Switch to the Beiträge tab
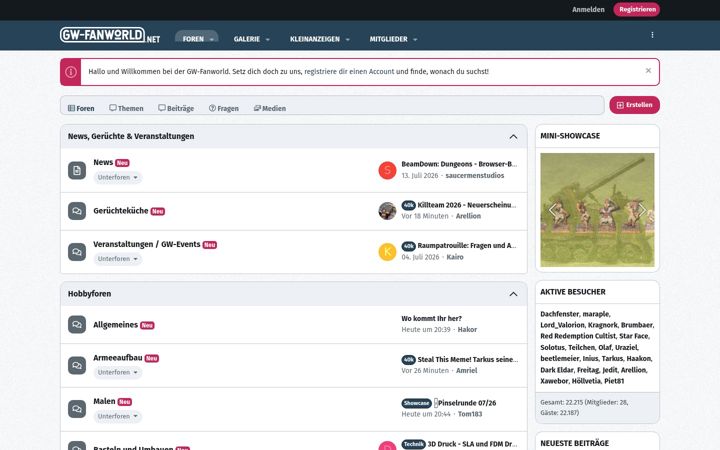The width and height of the screenshot is (720, 450). pos(176,108)
